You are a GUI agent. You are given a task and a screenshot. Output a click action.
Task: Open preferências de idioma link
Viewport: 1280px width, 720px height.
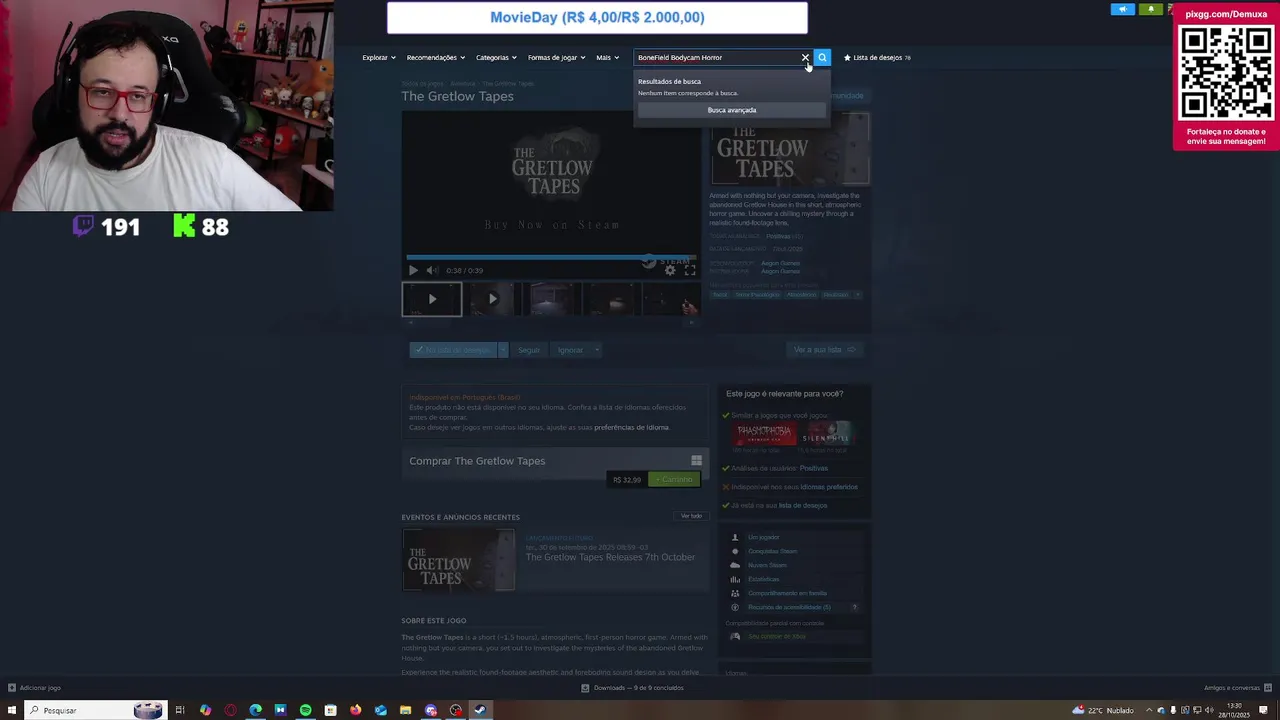tap(631, 427)
